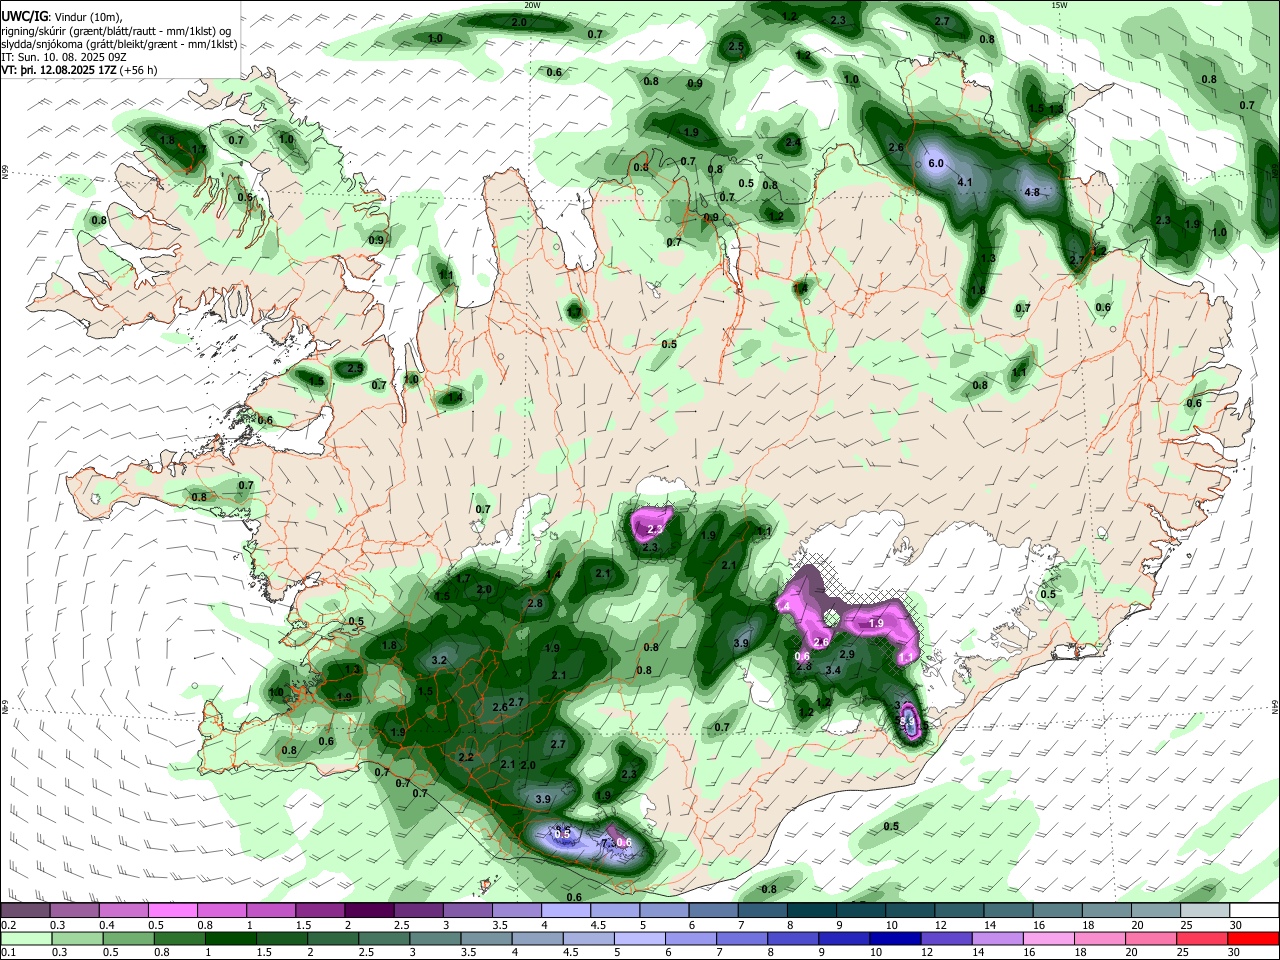The height and width of the screenshot is (960, 1280).
Task: Click the white 1.9 value on the pink glacier area
Action: click(876, 623)
